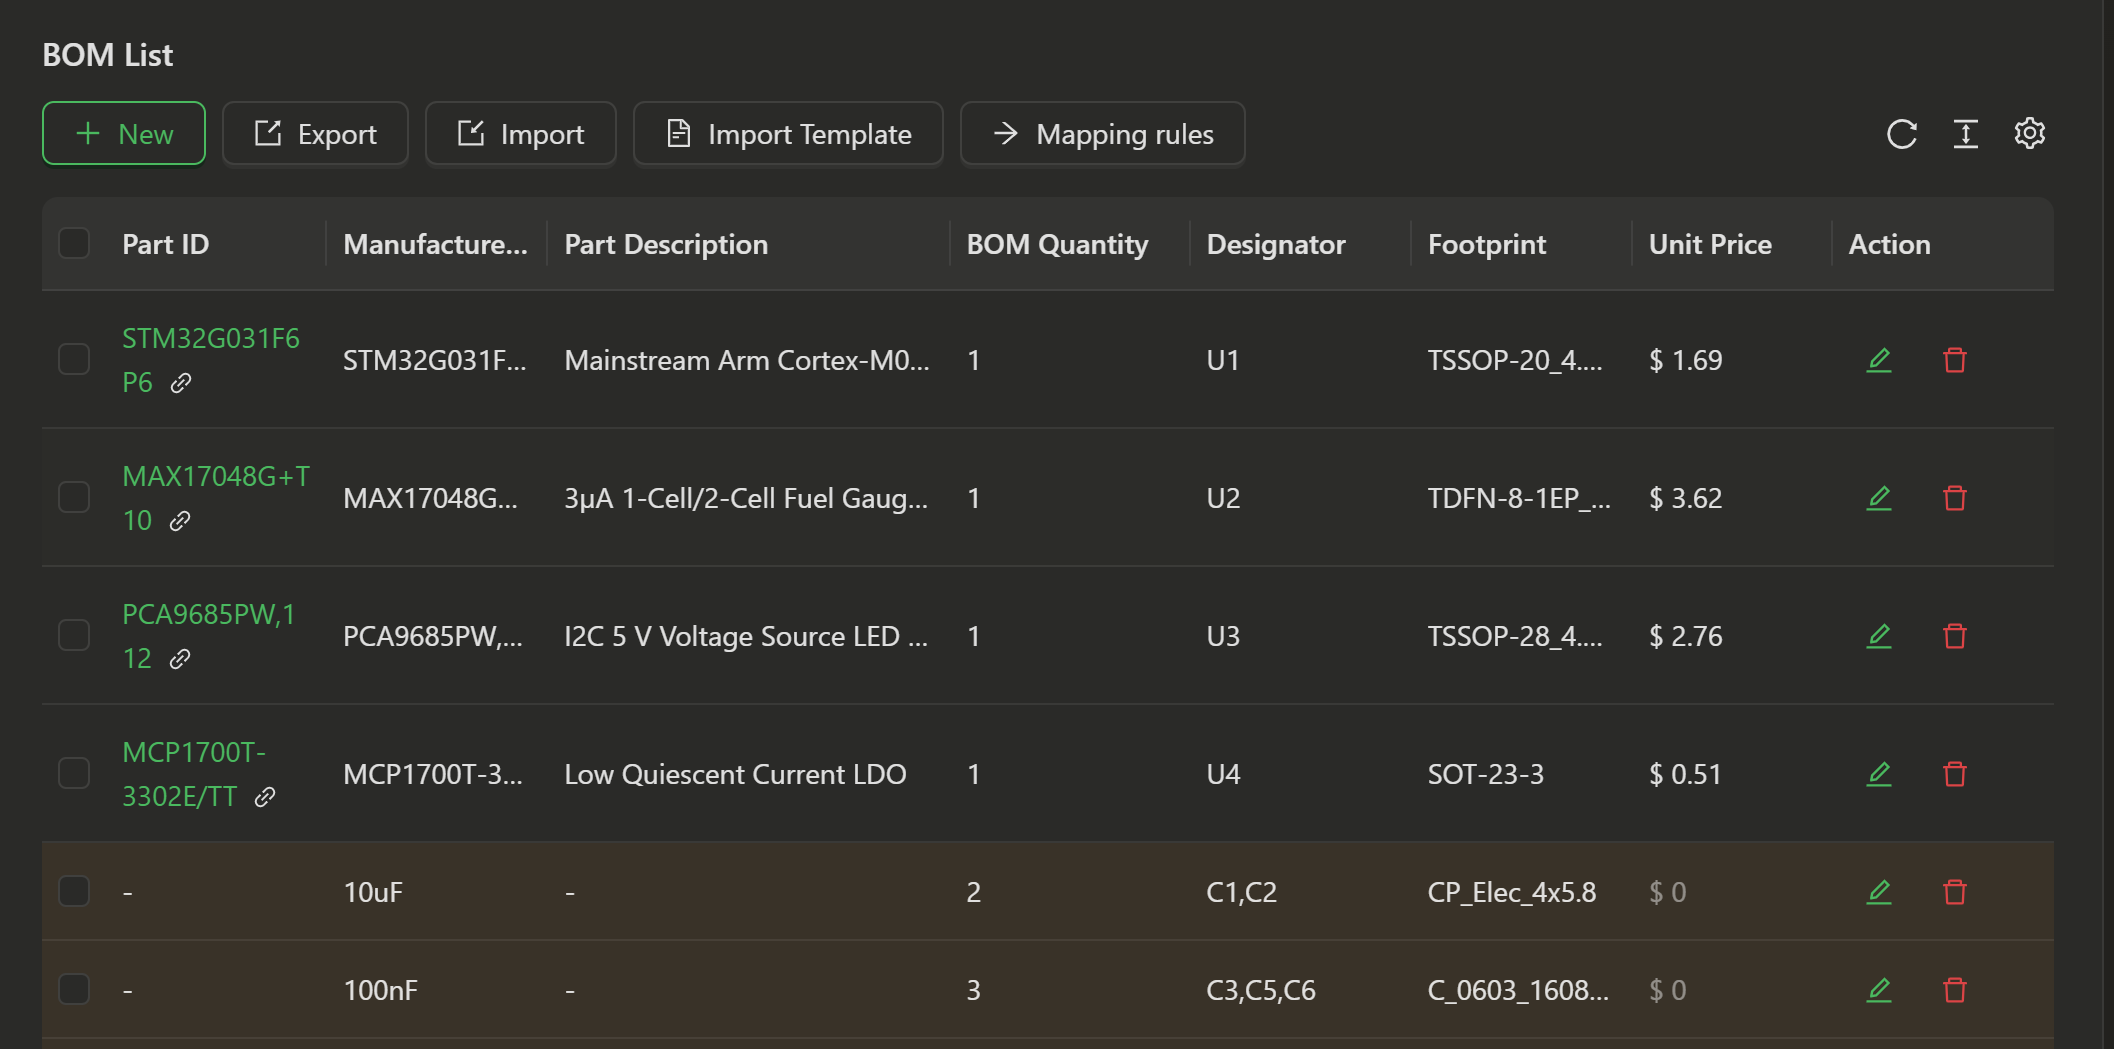Delete the MCP1700T-3302E/TT row
This screenshot has height=1049, width=2114.
pyautogui.click(x=1954, y=774)
